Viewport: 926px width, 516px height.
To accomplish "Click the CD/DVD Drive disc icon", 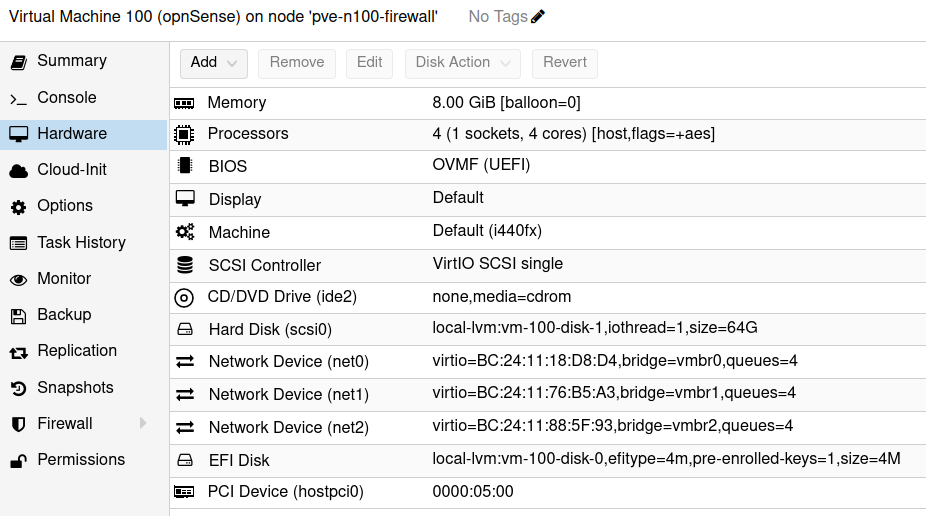I will click(184, 297).
